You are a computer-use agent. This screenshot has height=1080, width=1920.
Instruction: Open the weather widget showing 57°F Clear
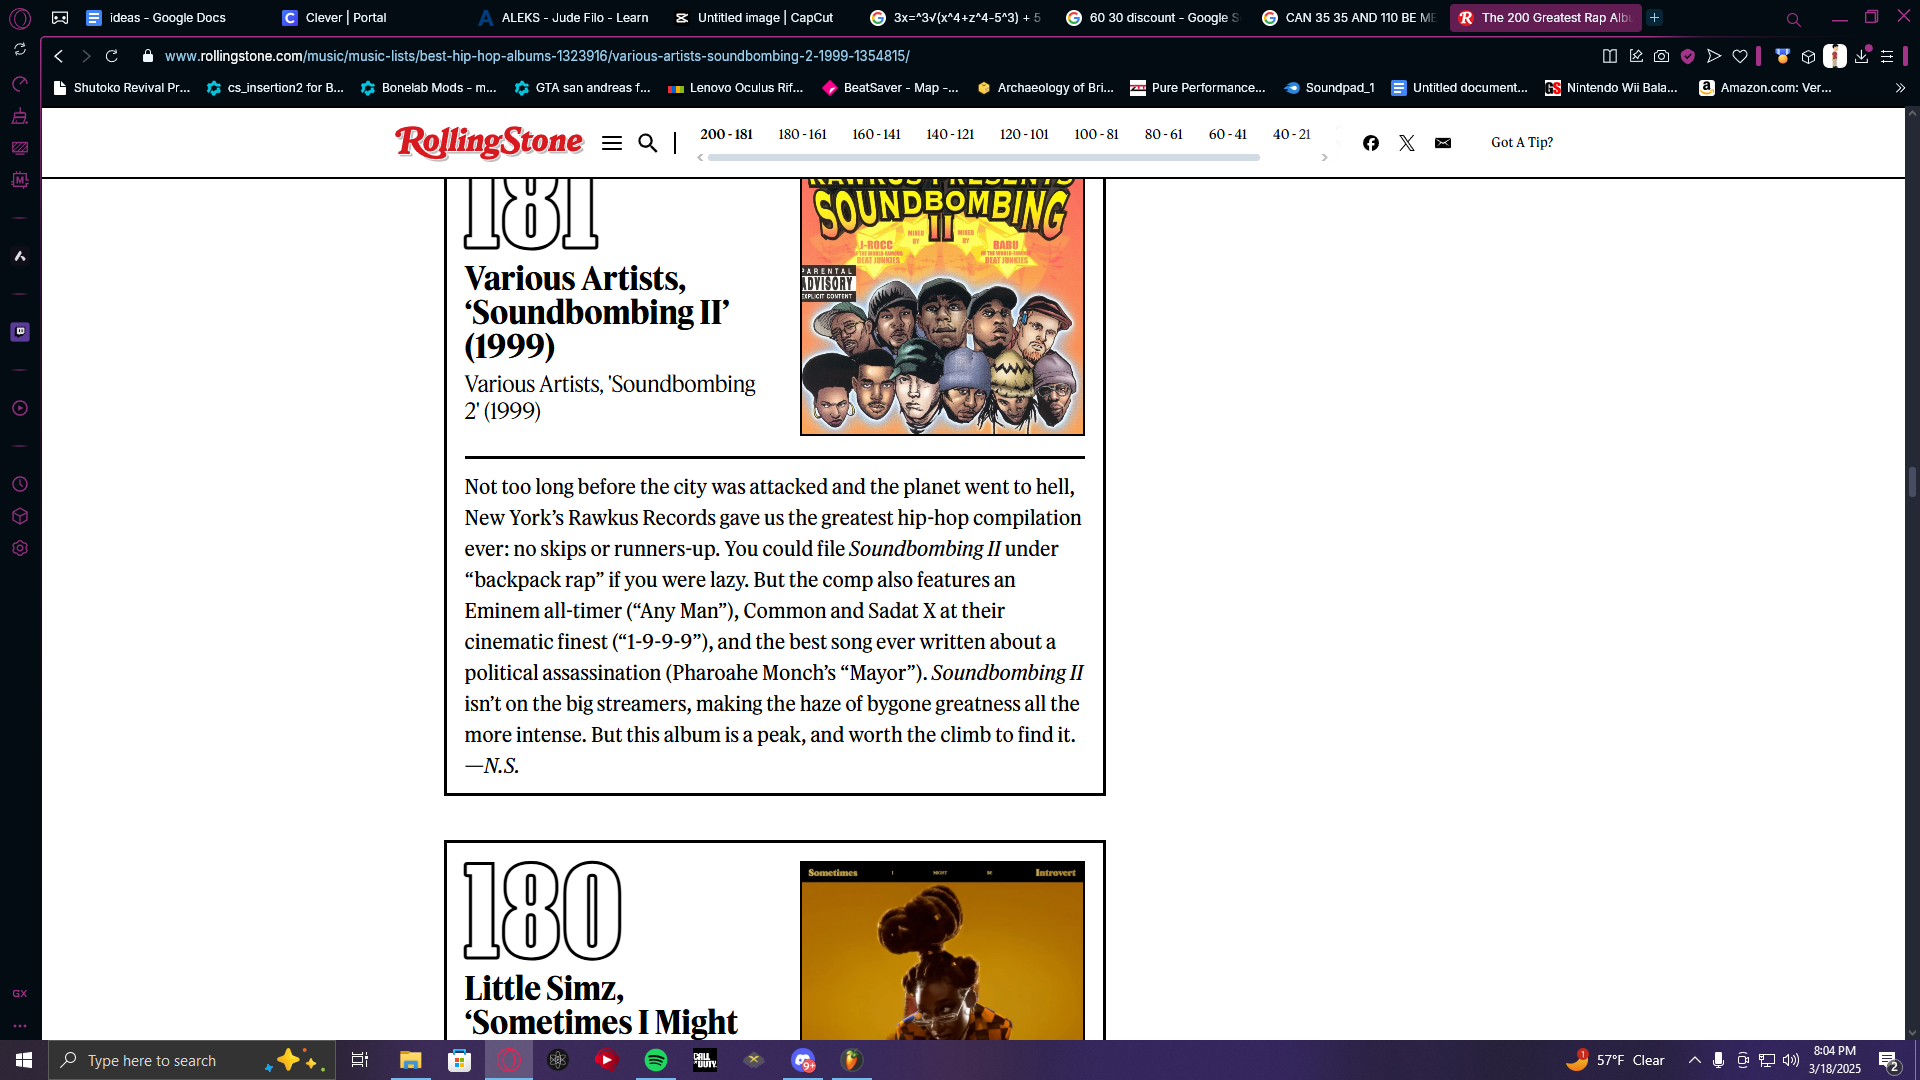[x=1615, y=1060]
